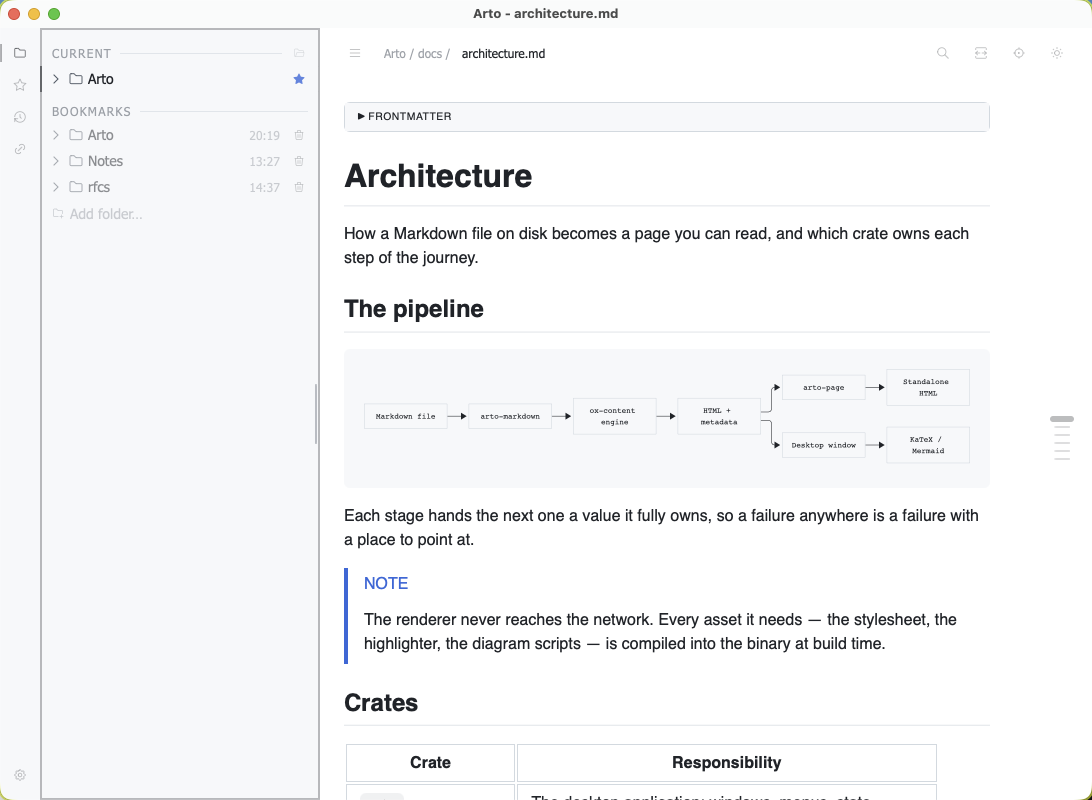This screenshot has height=800, width=1092.
Task: Open settings with the gear icon
Action: [20, 775]
